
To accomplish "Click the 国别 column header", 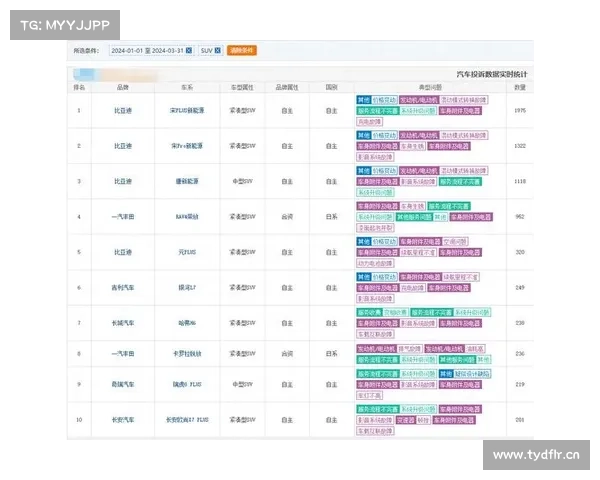I will (331, 87).
